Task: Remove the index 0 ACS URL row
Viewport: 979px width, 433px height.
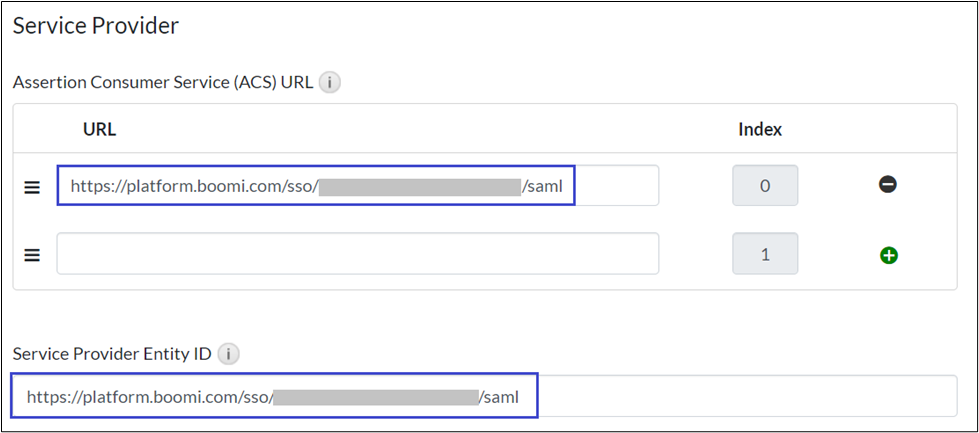Action: pos(887,185)
